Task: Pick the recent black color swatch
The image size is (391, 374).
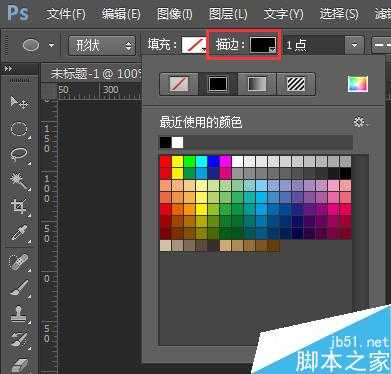Action: click(x=165, y=142)
